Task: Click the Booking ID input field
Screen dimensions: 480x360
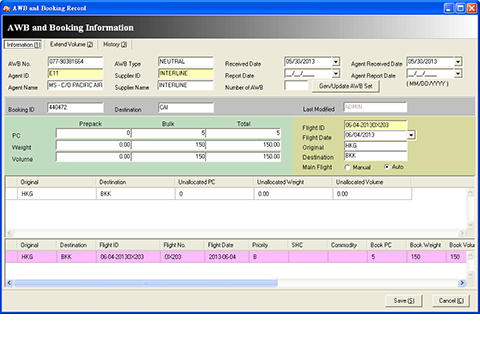Action: click(x=75, y=108)
